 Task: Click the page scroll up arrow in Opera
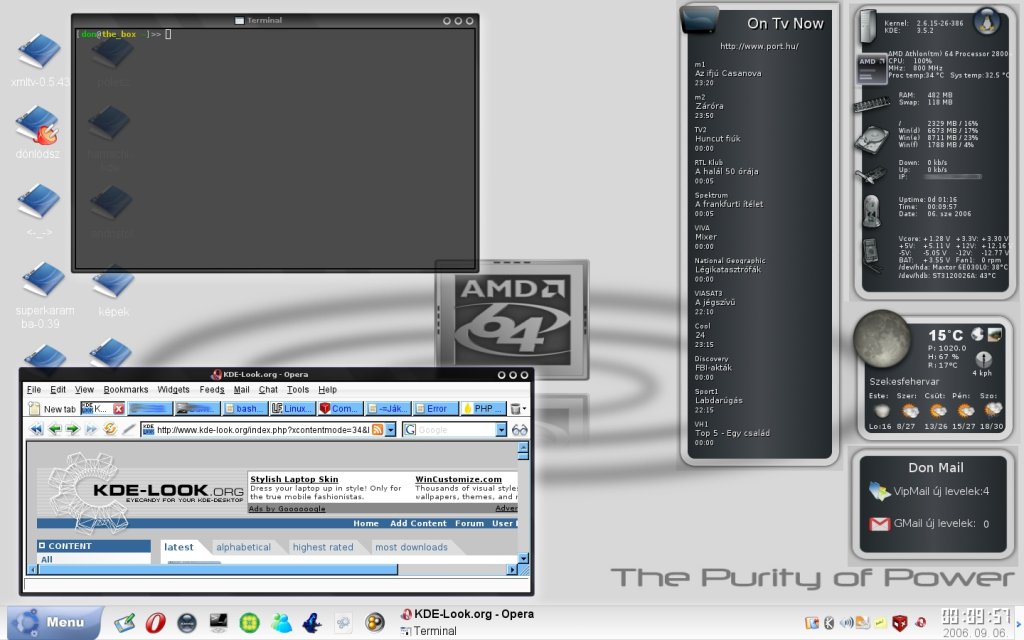pos(523,447)
